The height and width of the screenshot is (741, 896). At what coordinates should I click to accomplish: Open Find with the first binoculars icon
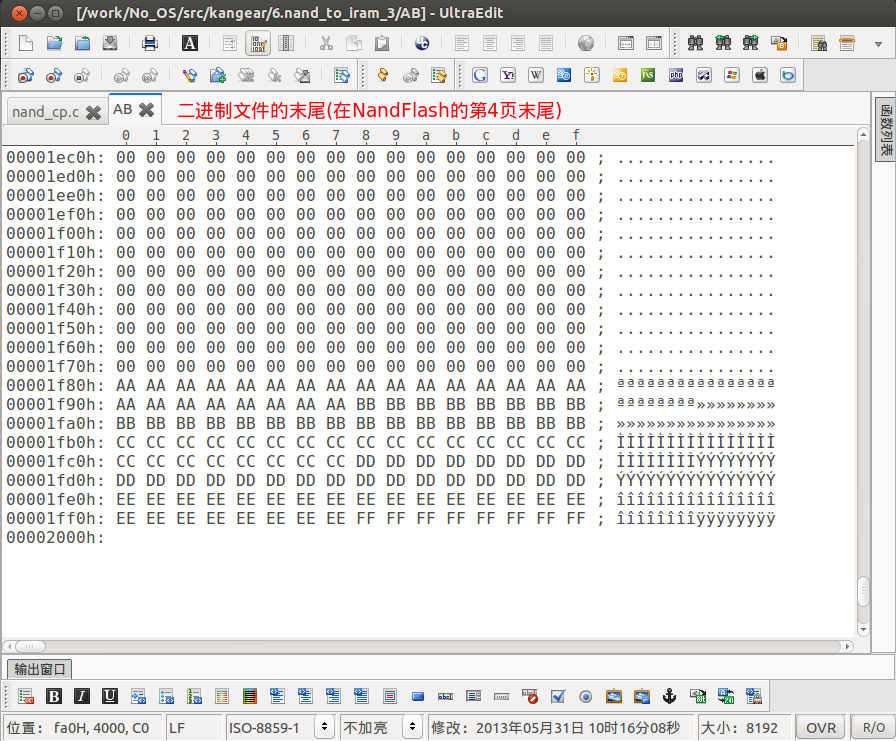695,43
